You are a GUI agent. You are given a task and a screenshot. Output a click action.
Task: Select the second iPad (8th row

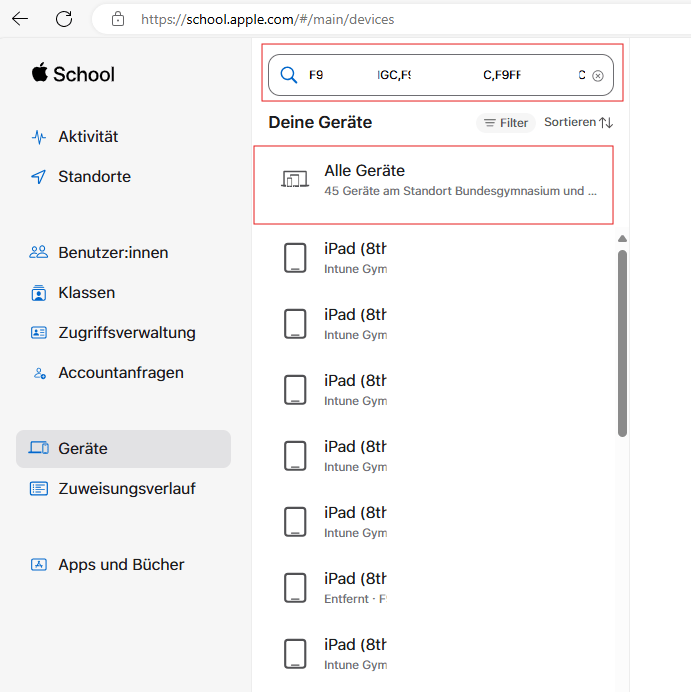tap(435, 324)
